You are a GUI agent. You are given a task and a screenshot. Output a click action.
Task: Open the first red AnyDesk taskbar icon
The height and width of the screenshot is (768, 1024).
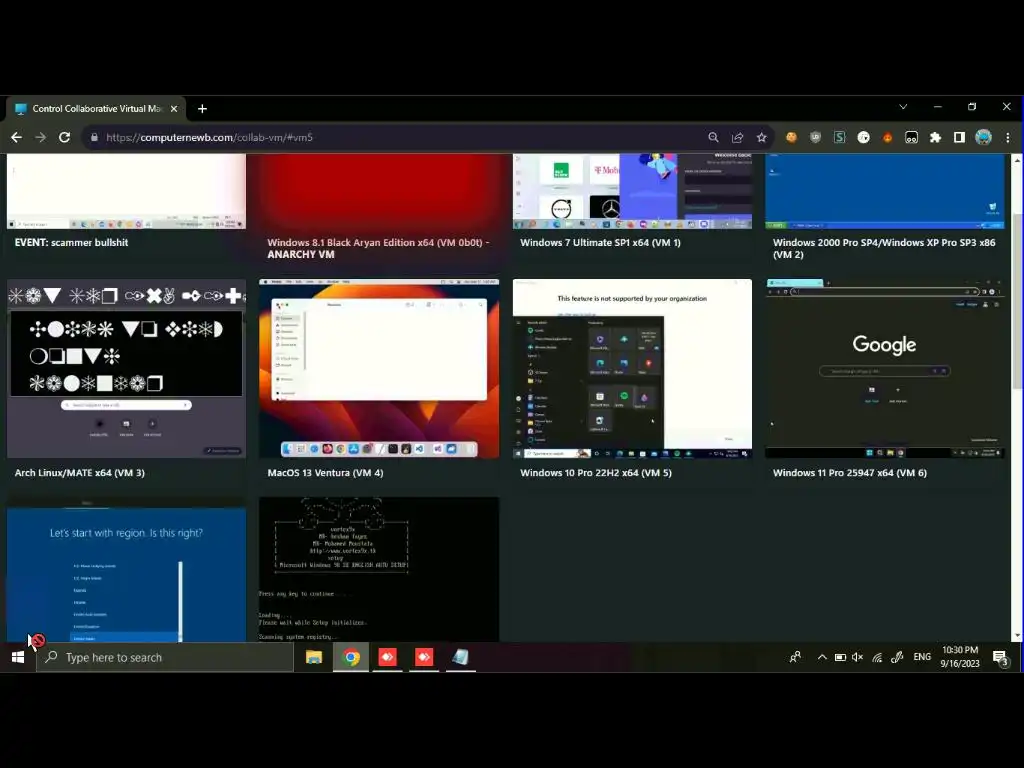click(387, 657)
